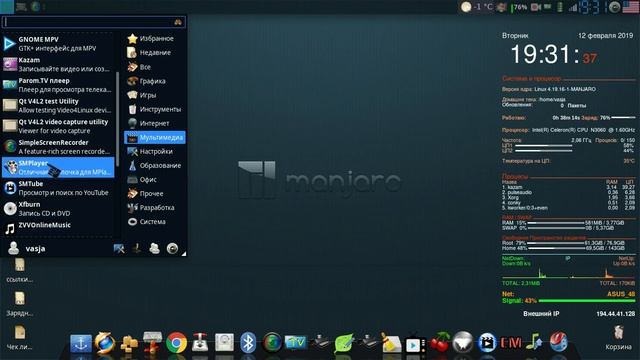Click the switch user icon in menu footer

click(x=154, y=249)
